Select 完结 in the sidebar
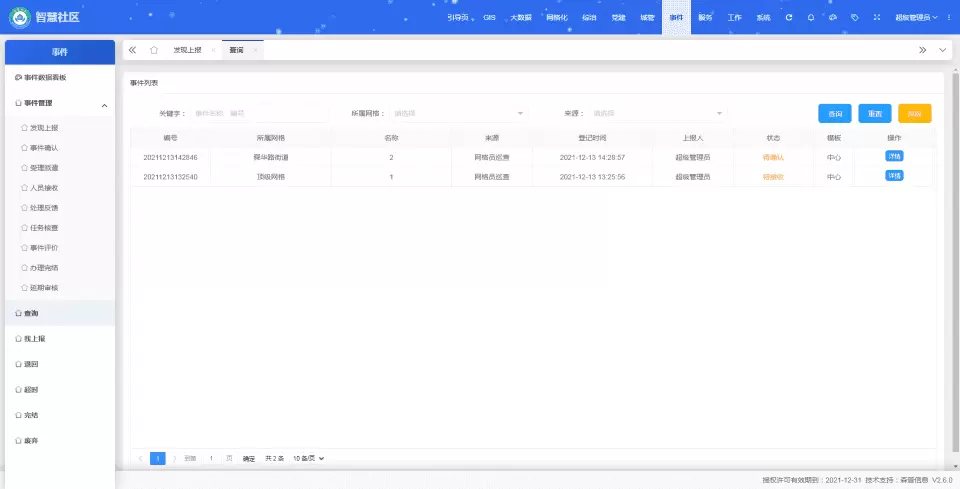 click(x=59, y=415)
